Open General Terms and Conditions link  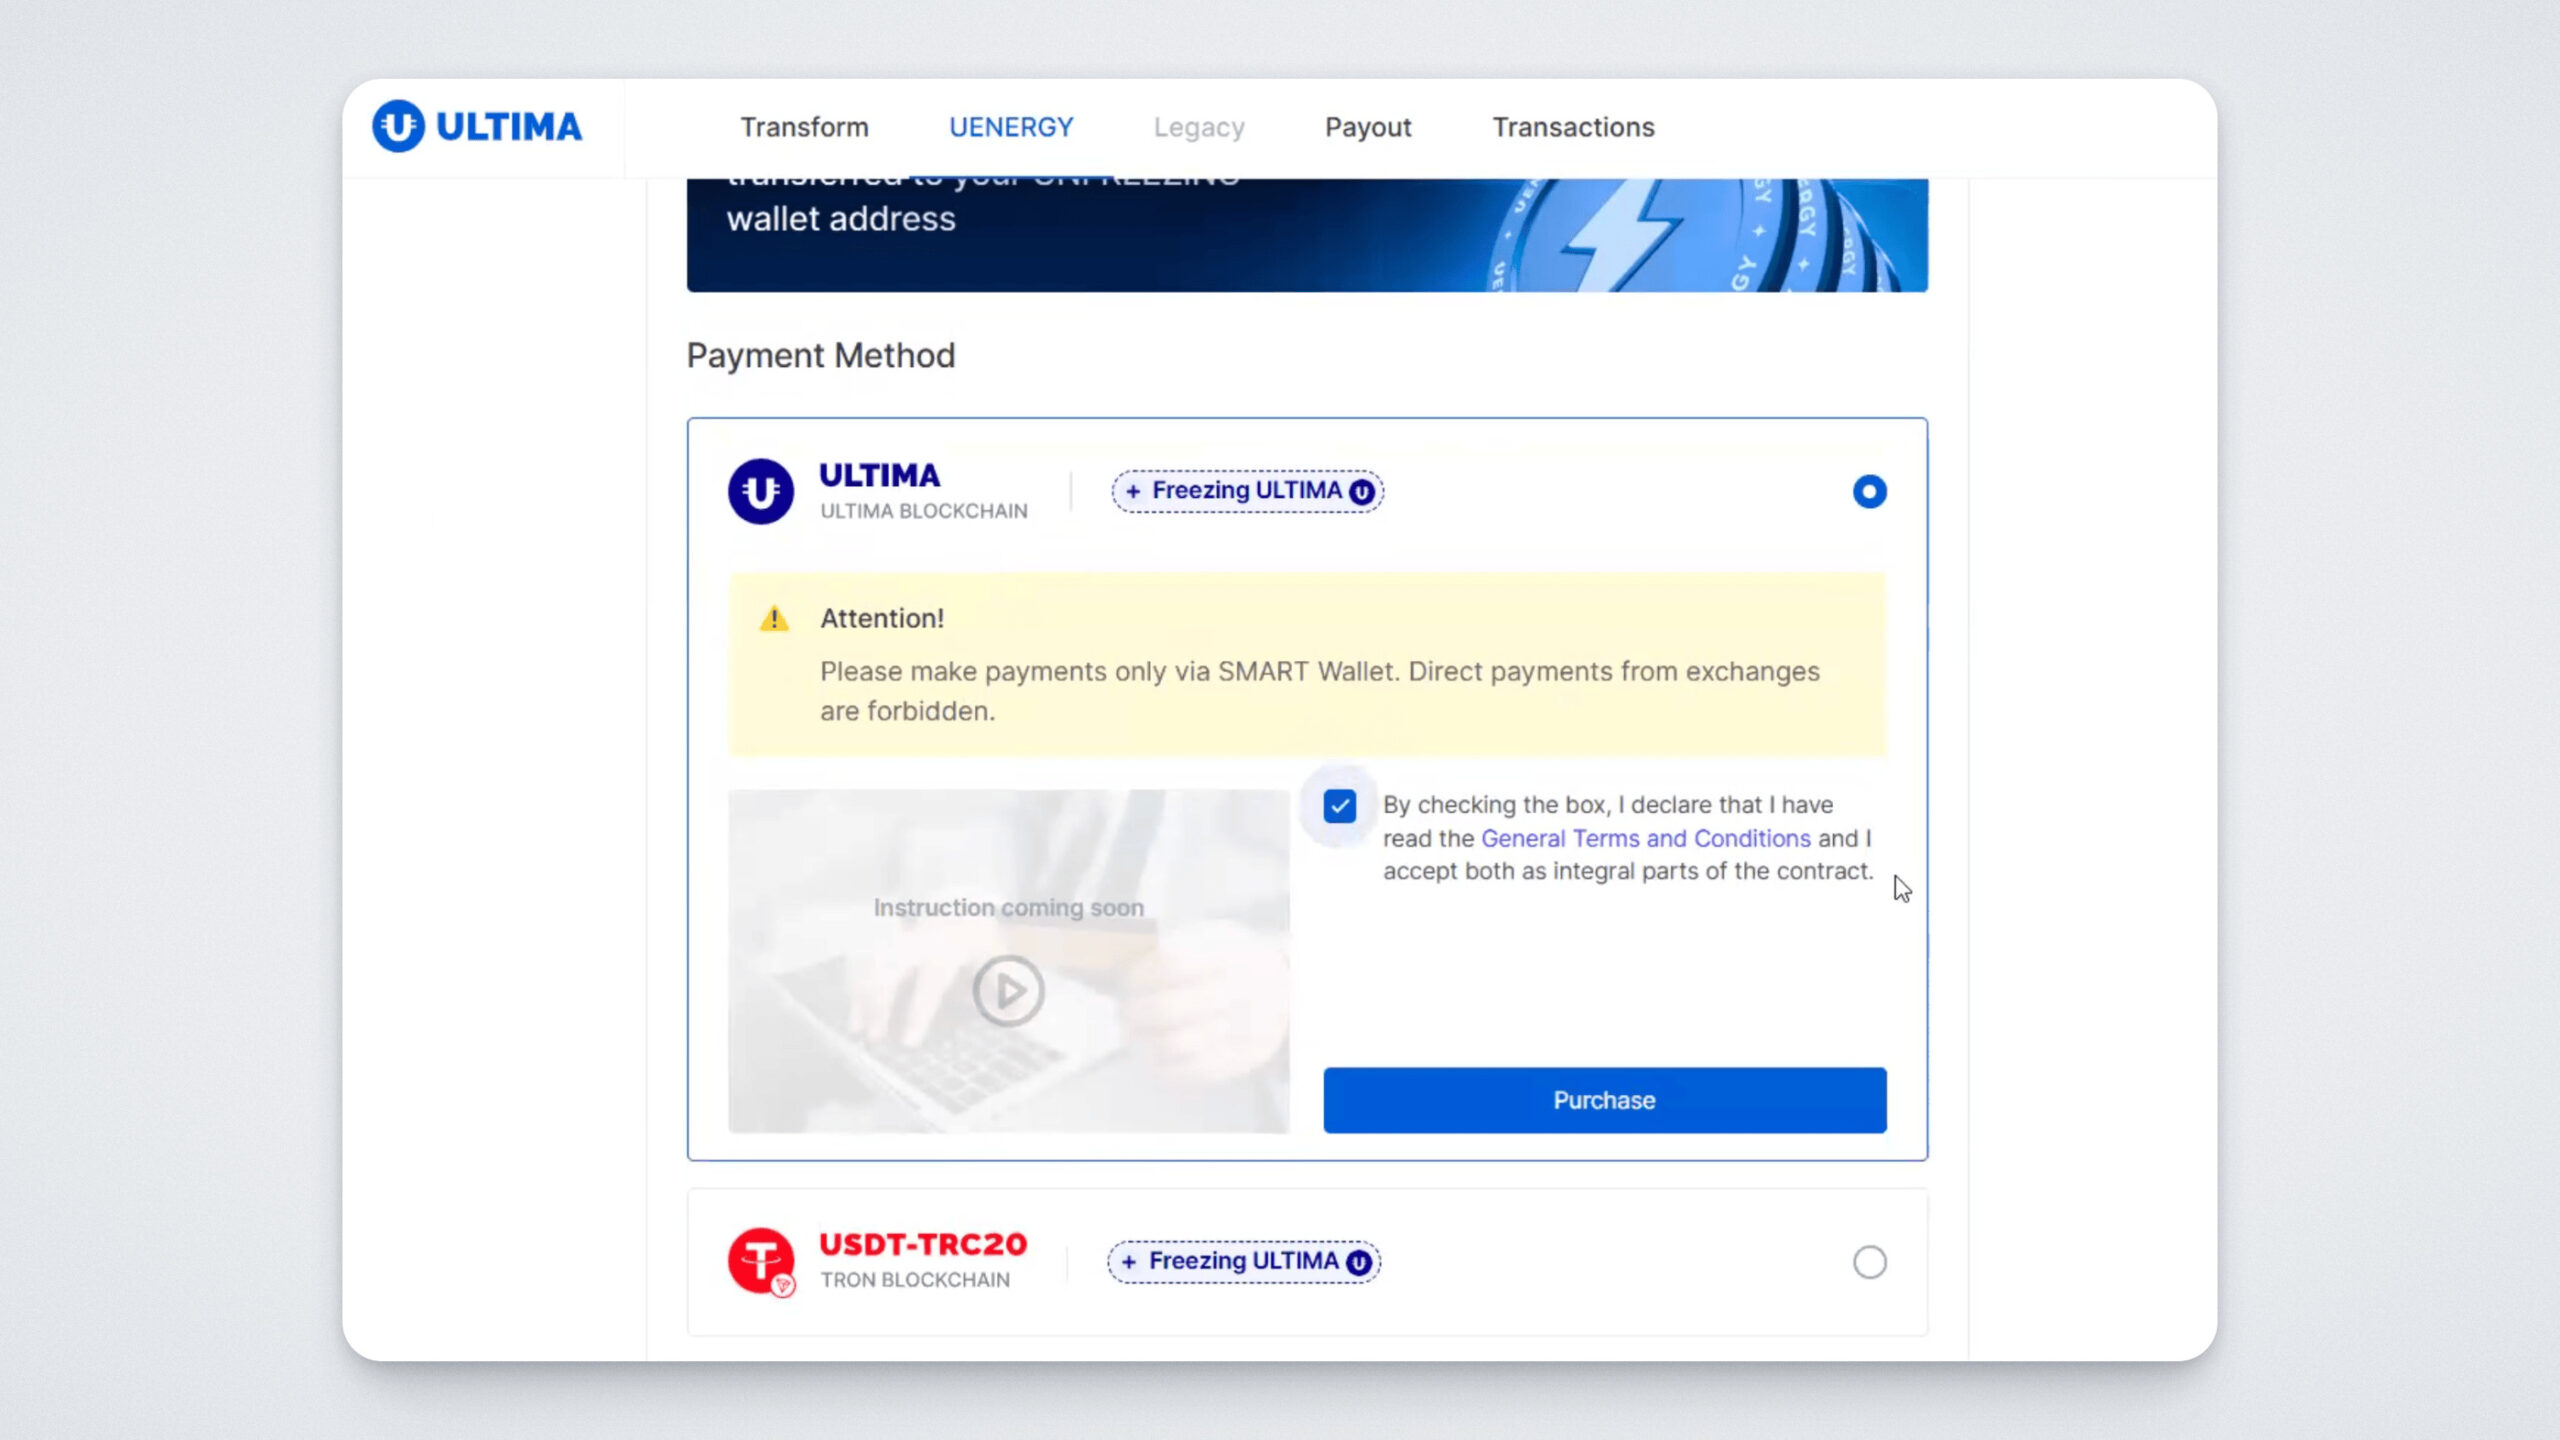(x=1645, y=838)
